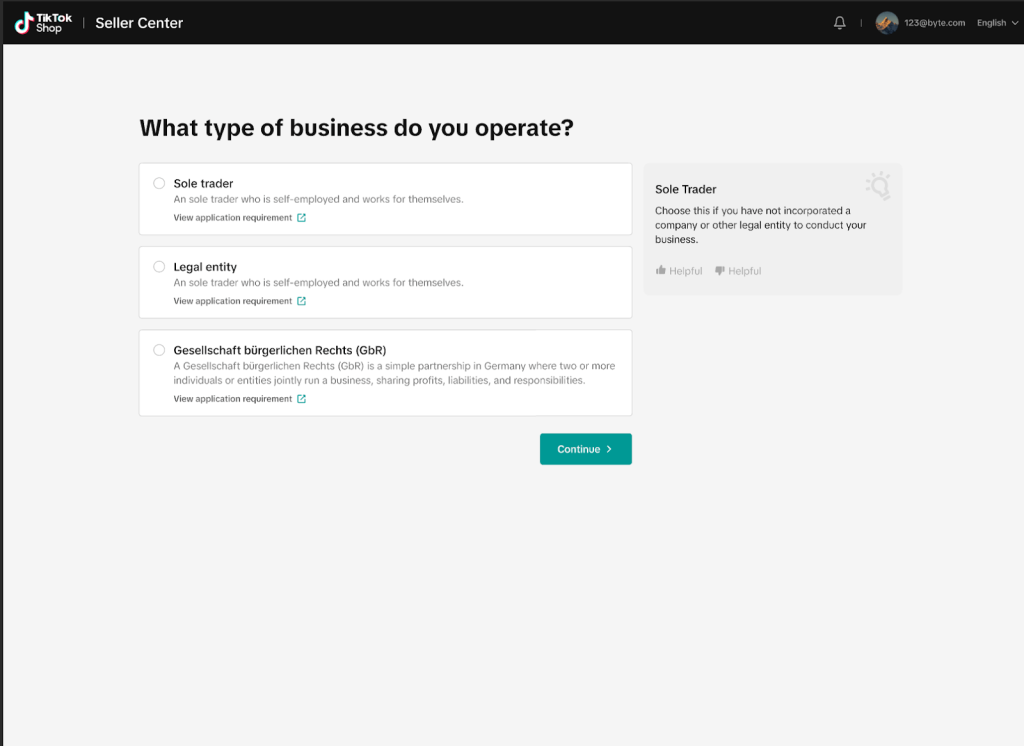The width and height of the screenshot is (1024, 746).
Task: Click the Seller Center header title
Action: click(x=139, y=23)
